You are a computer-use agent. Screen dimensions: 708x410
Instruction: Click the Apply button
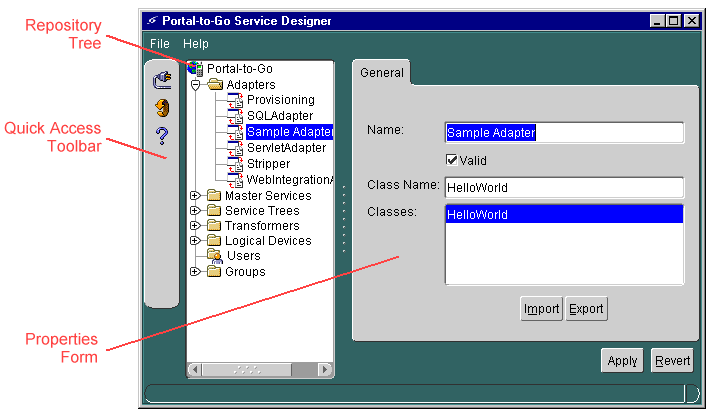click(x=622, y=360)
